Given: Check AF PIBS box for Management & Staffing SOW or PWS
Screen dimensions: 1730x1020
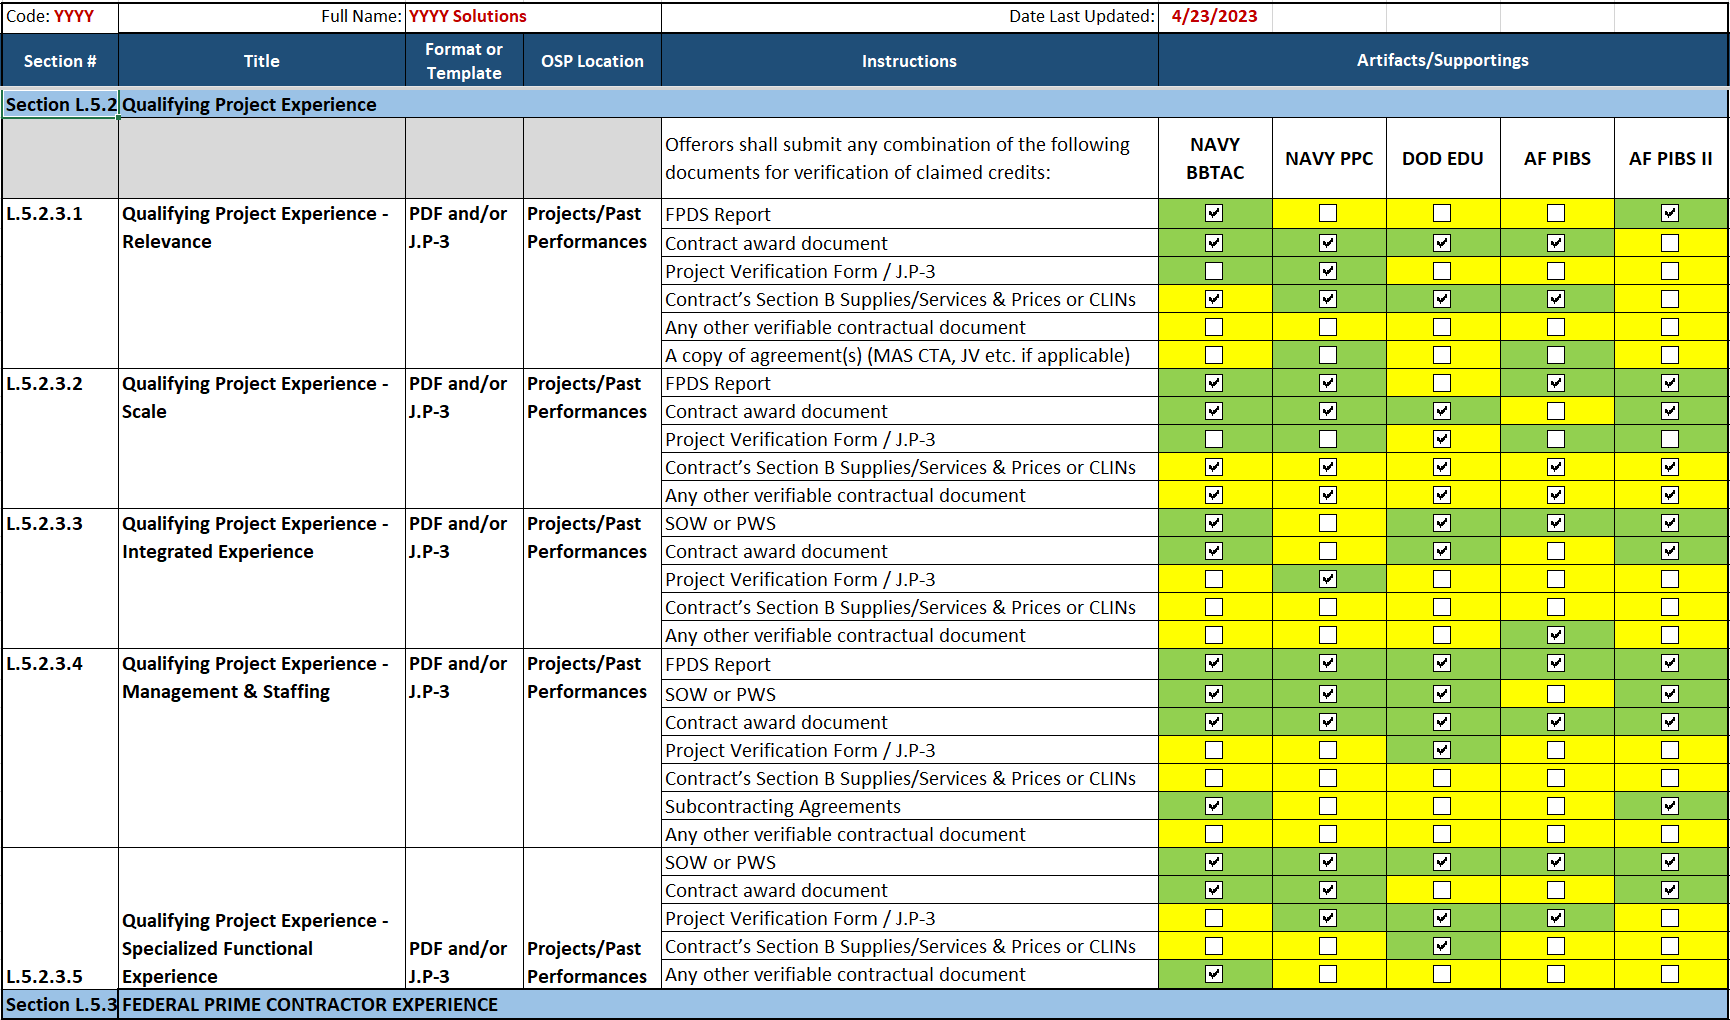Looking at the screenshot, I should (x=1556, y=694).
